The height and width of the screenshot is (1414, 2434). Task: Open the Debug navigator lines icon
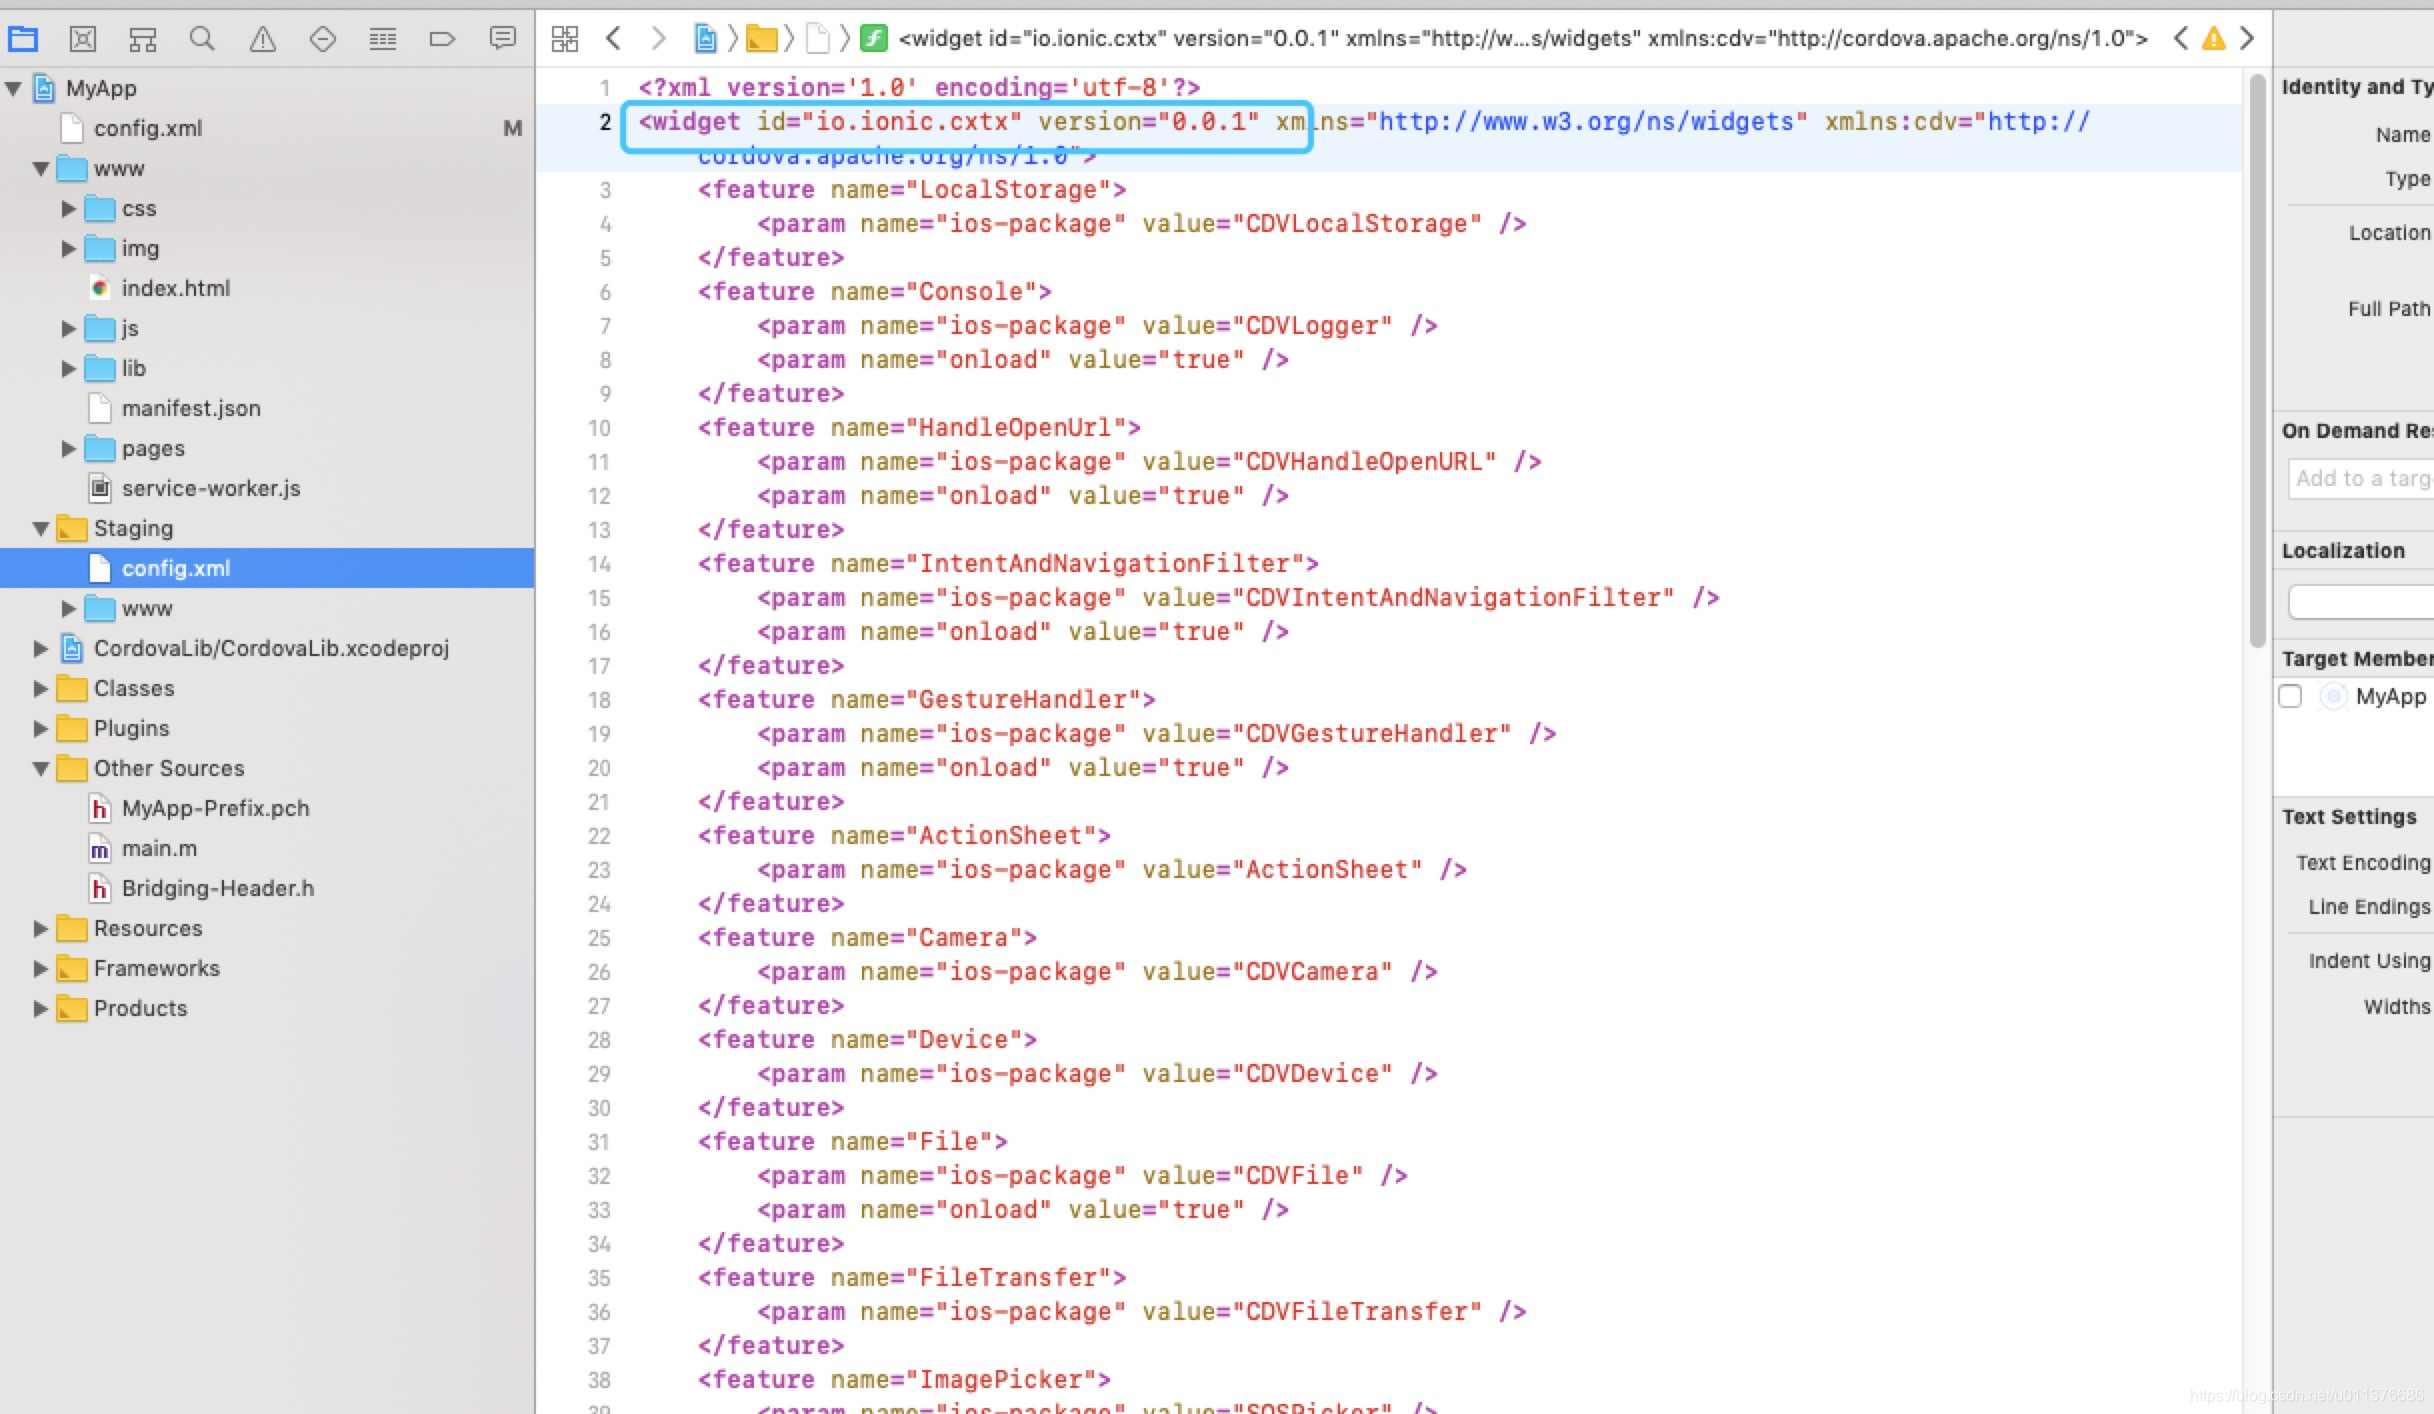click(382, 39)
